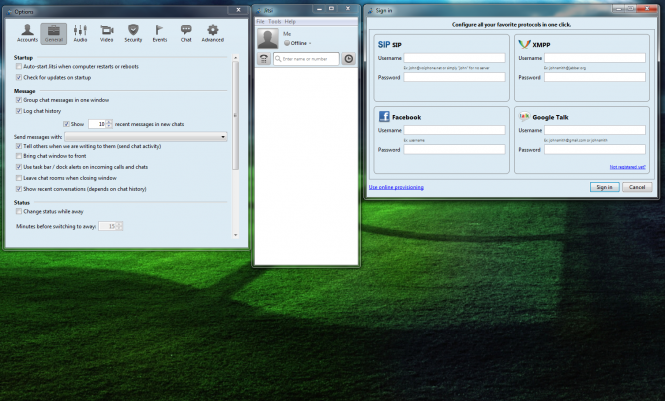Click the XMPP Password field
The image size is (665, 401).
595,77
